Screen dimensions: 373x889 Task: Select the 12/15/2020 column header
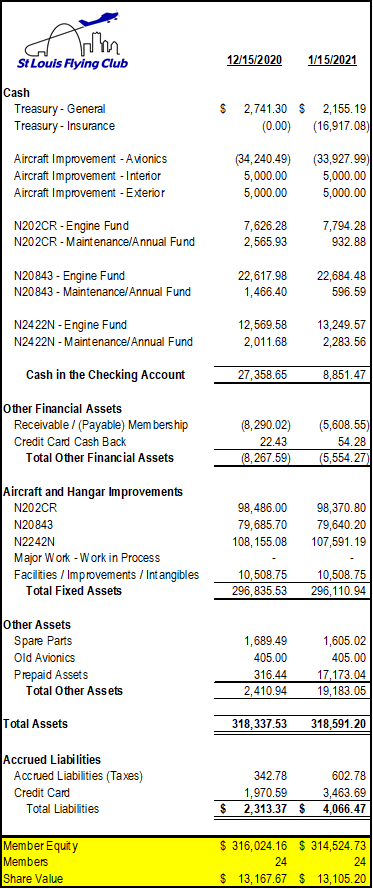(255, 60)
